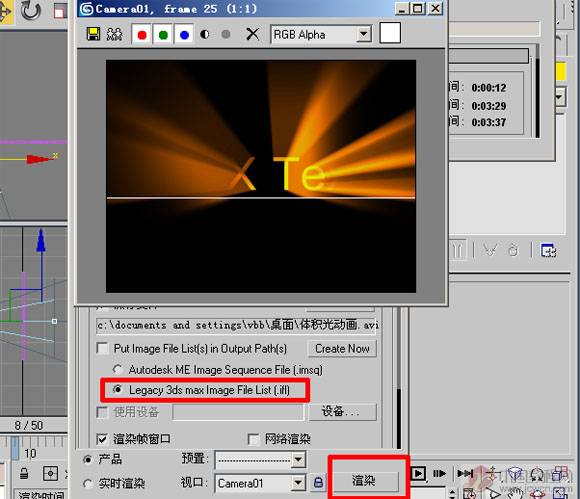
Task: Click the 设备... device button
Action: pos(343,411)
